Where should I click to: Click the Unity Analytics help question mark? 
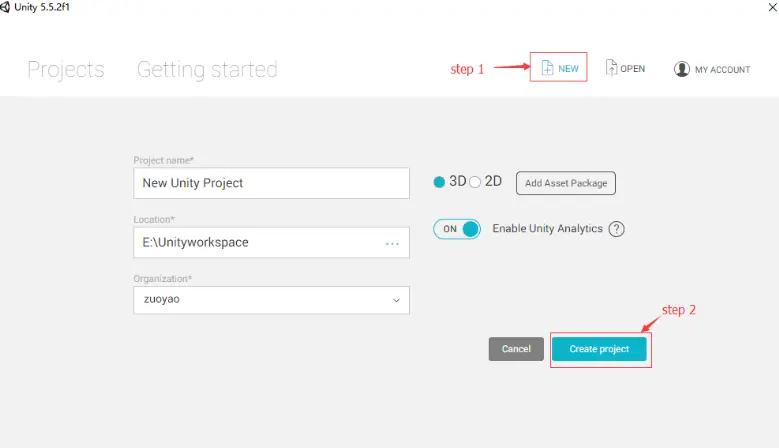(x=616, y=229)
